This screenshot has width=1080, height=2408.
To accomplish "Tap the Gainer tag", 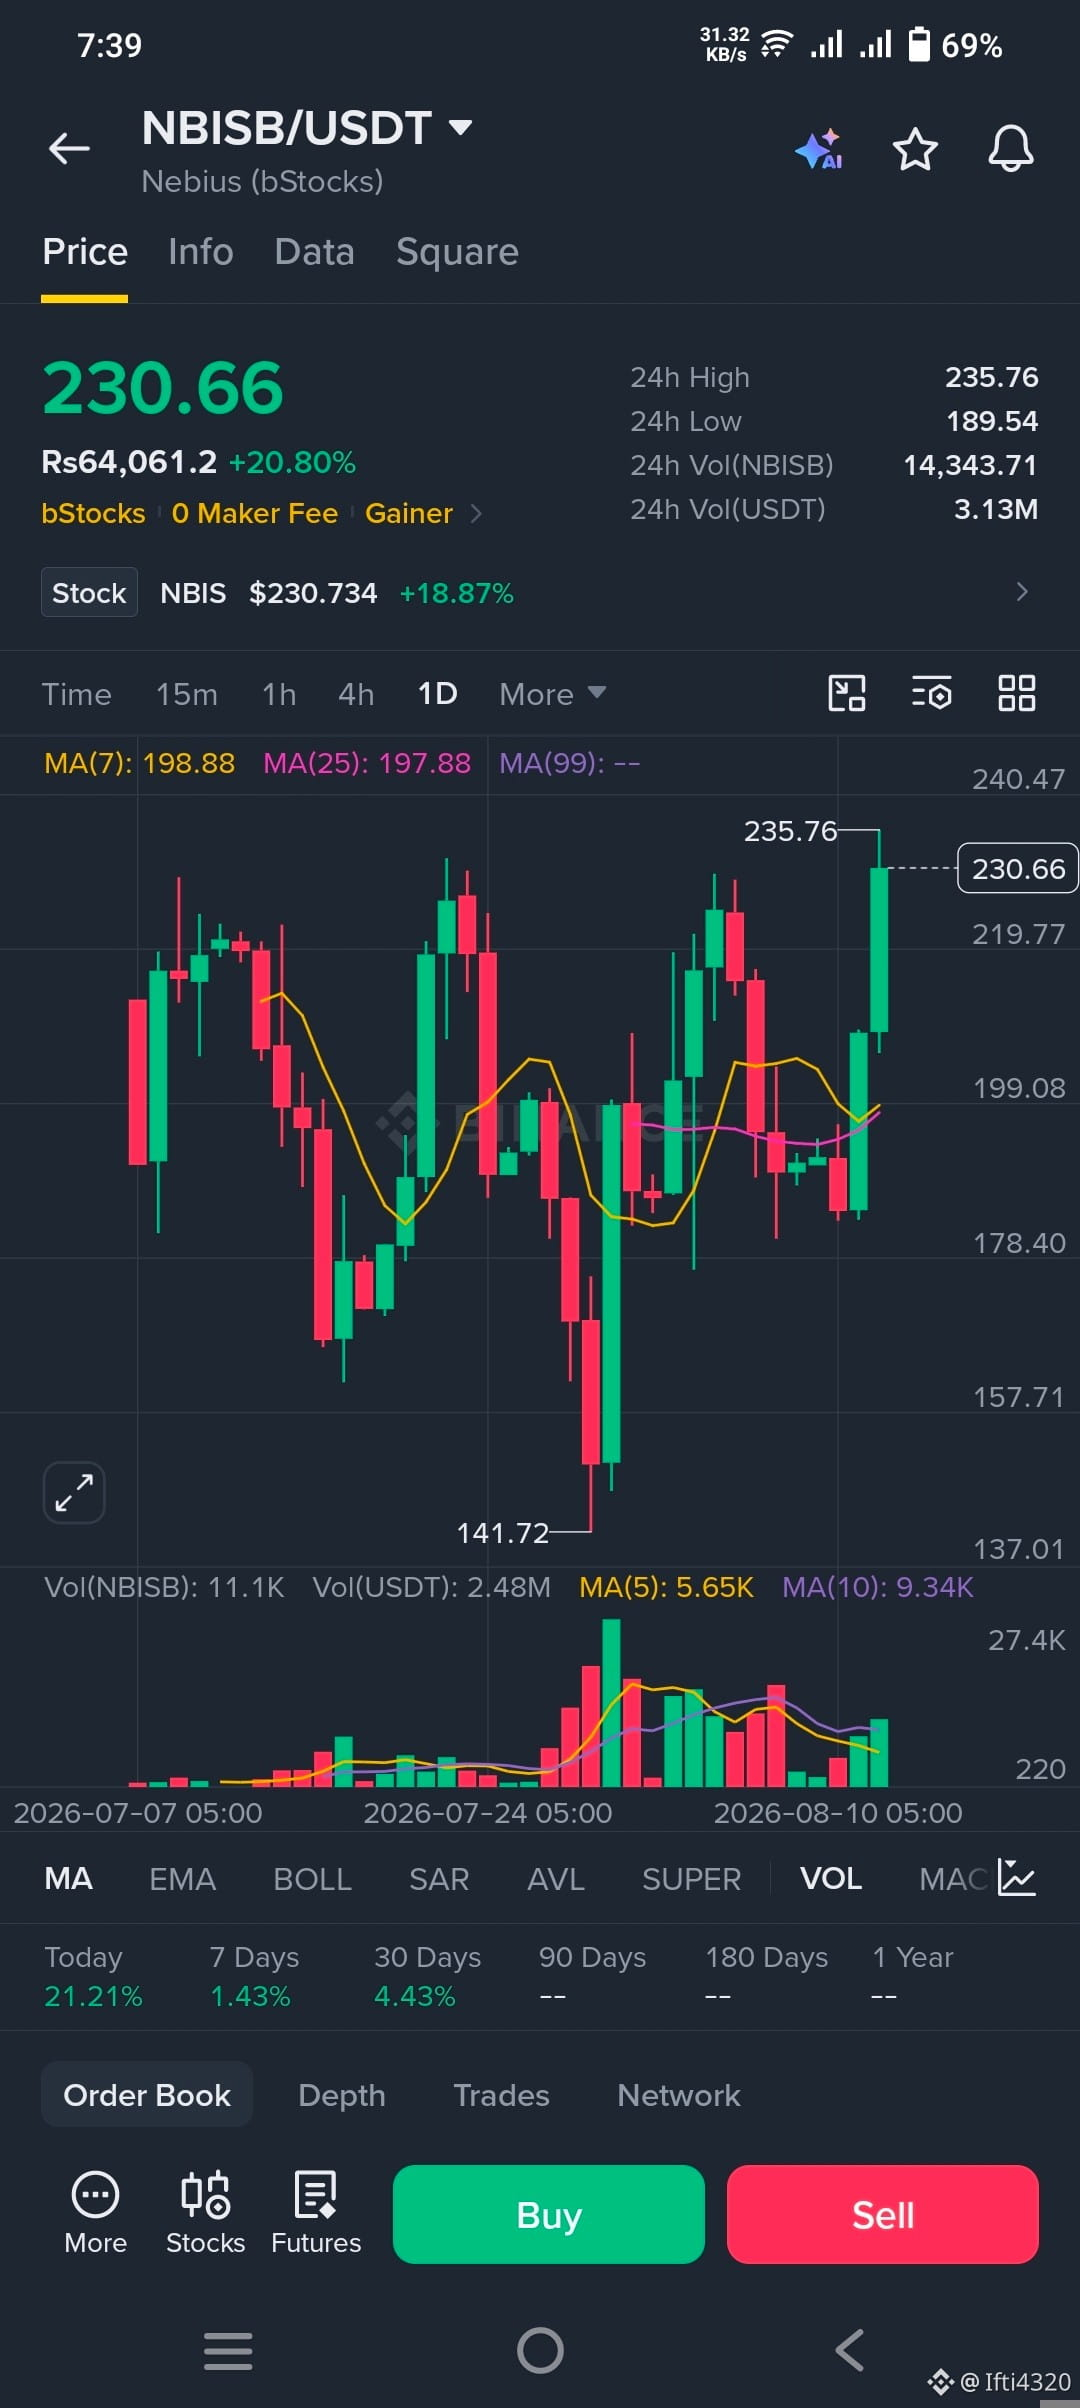I will (x=409, y=513).
